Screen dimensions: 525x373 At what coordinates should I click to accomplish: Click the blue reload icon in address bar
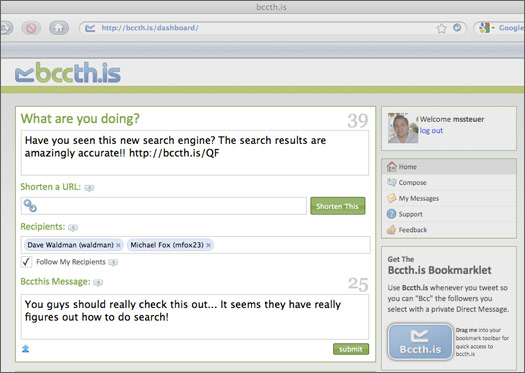click(x=457, y=27)
